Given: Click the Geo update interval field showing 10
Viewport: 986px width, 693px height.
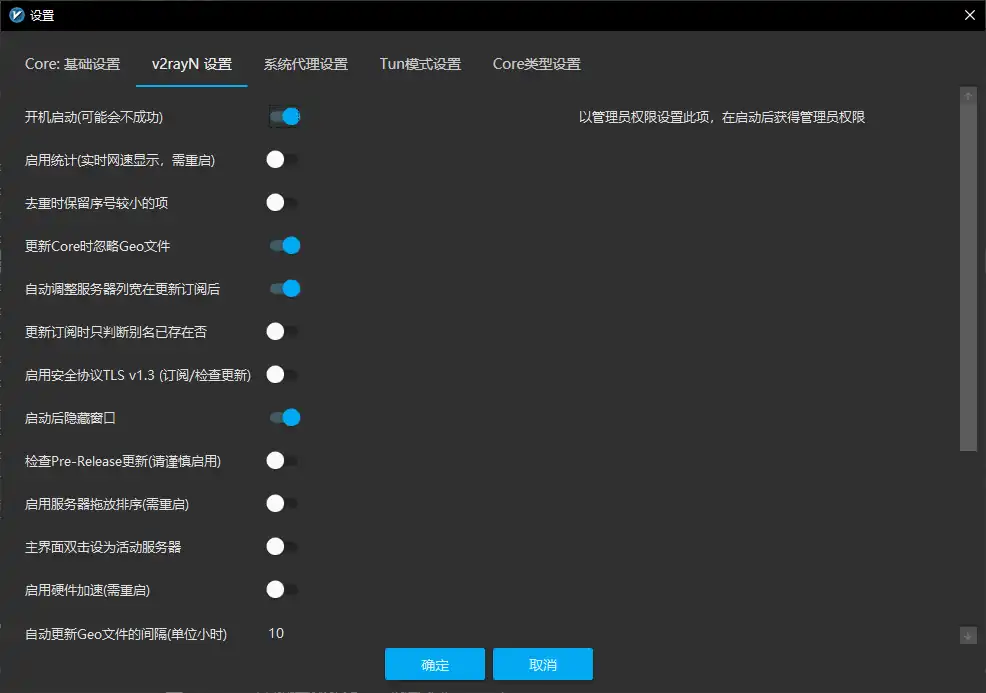Looking at the screenshot, I should click(277, 633).
